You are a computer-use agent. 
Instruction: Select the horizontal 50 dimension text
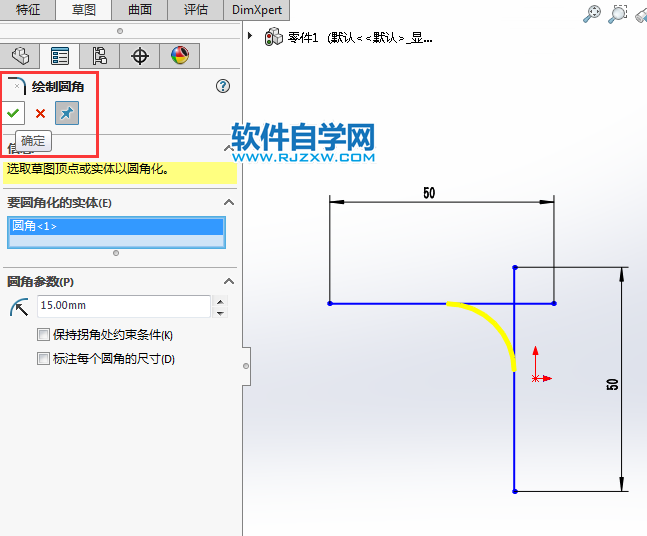point(429,193)
